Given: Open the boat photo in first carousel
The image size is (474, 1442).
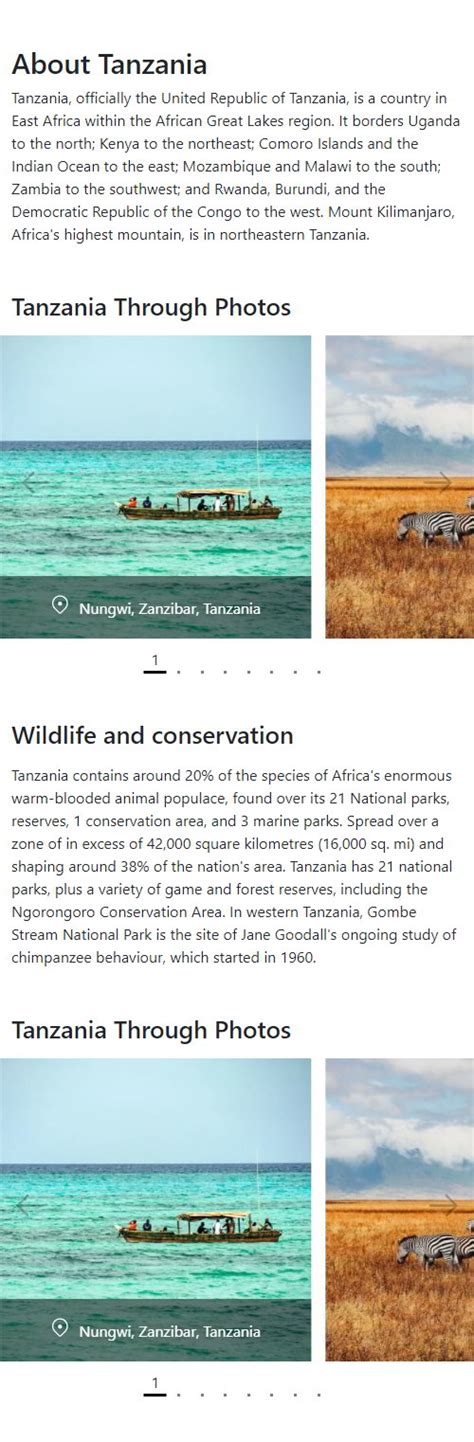Looking at the screenshot, I should click(x=156, y=487).
